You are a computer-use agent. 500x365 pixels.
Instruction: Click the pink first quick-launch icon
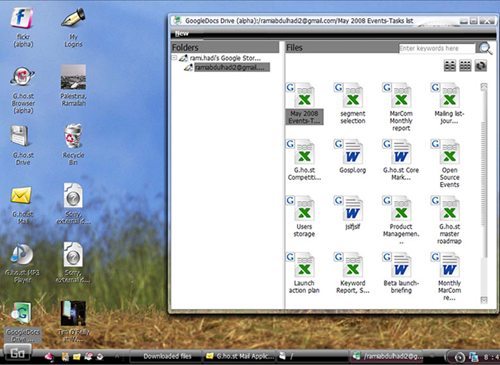click(x=49, y=357)
